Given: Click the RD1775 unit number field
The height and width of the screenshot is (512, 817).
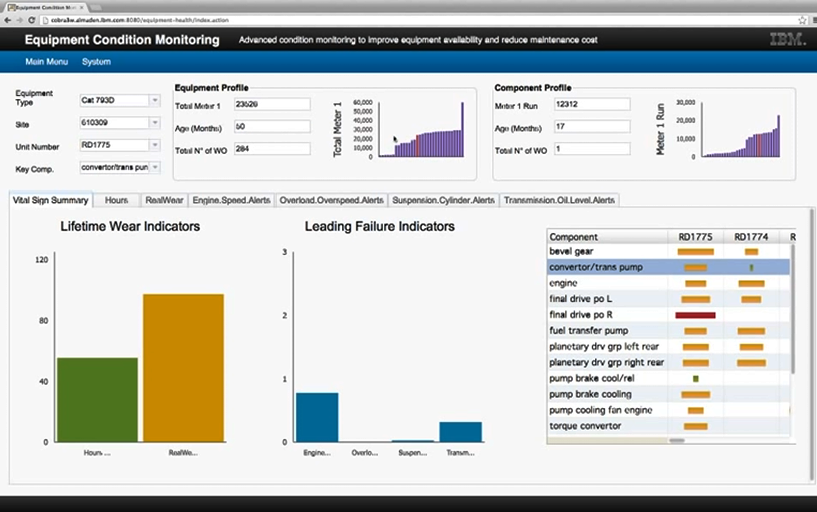Looking at the screenshot, I should point(115,145).
